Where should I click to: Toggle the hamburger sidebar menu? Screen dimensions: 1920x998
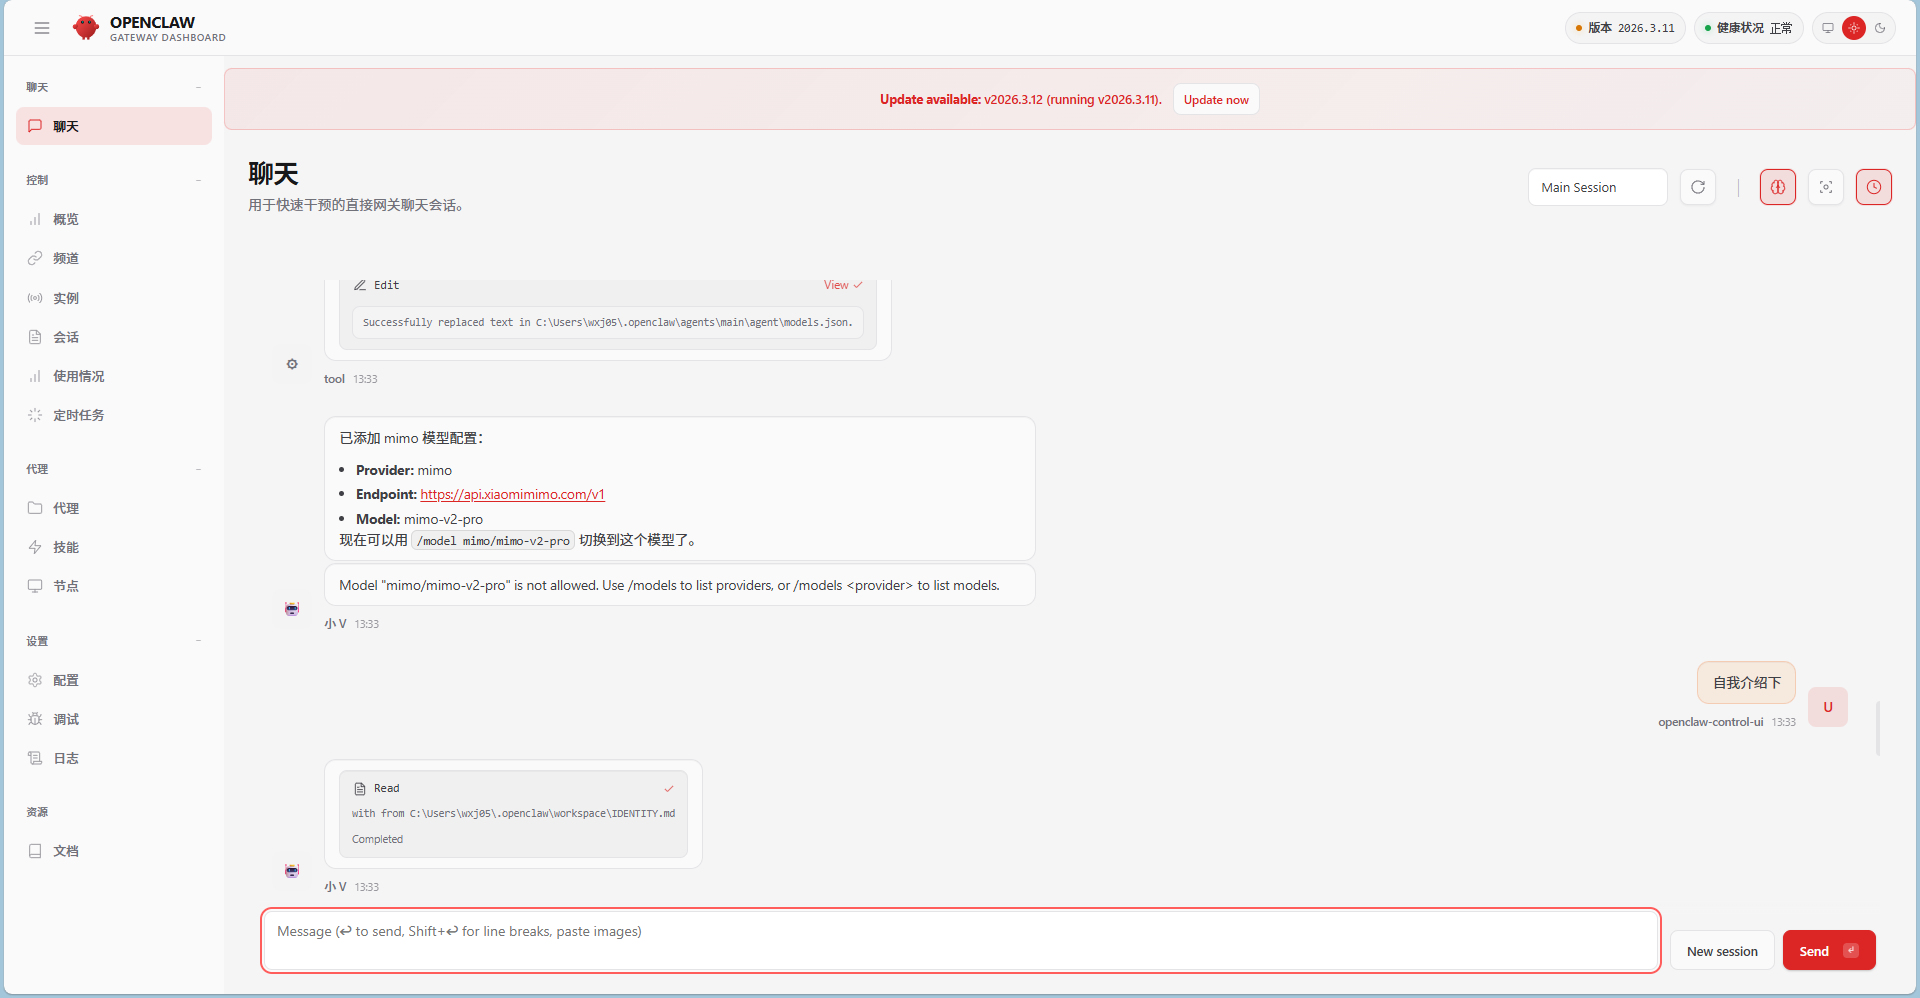(x=42, y=28)
